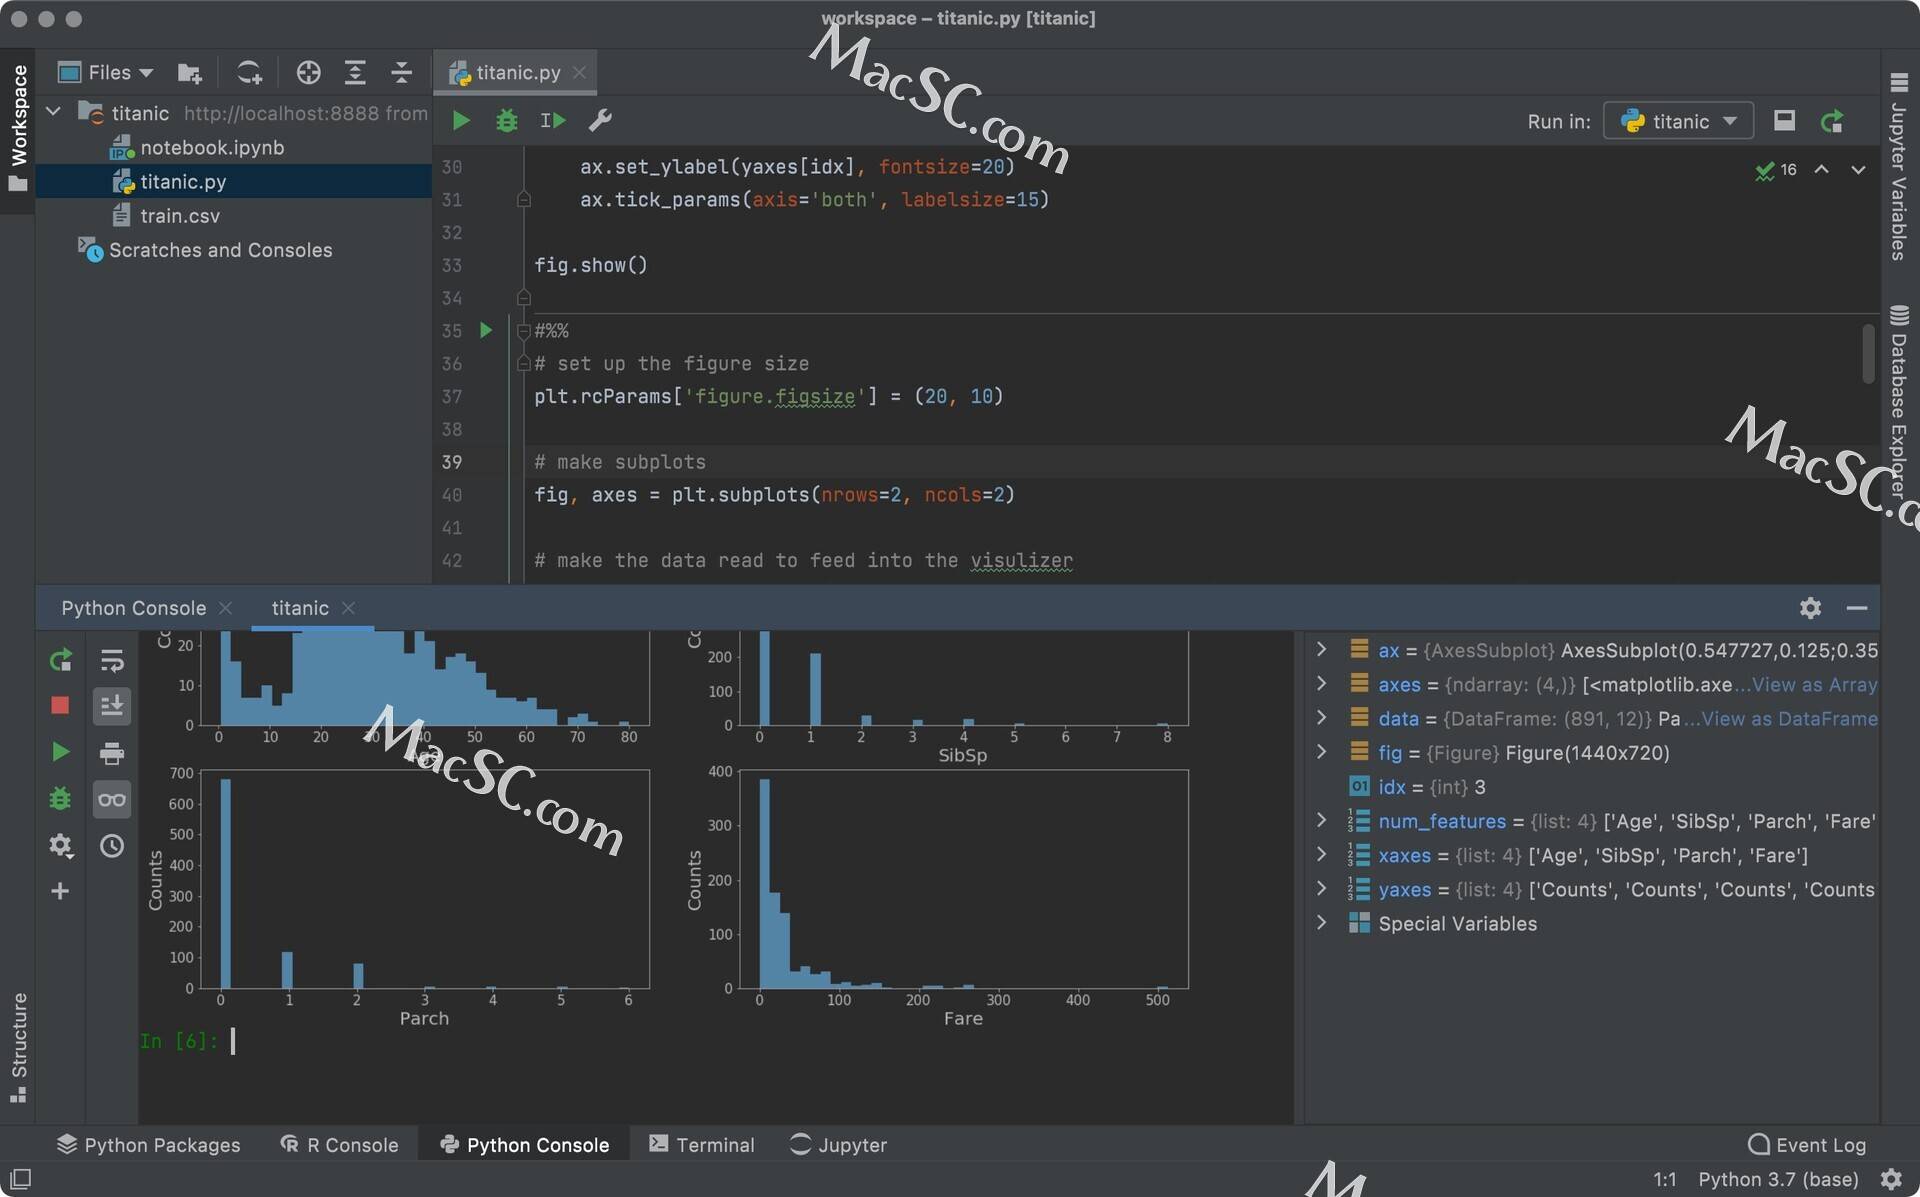Open the Event Log

tap(1806, 1144)
